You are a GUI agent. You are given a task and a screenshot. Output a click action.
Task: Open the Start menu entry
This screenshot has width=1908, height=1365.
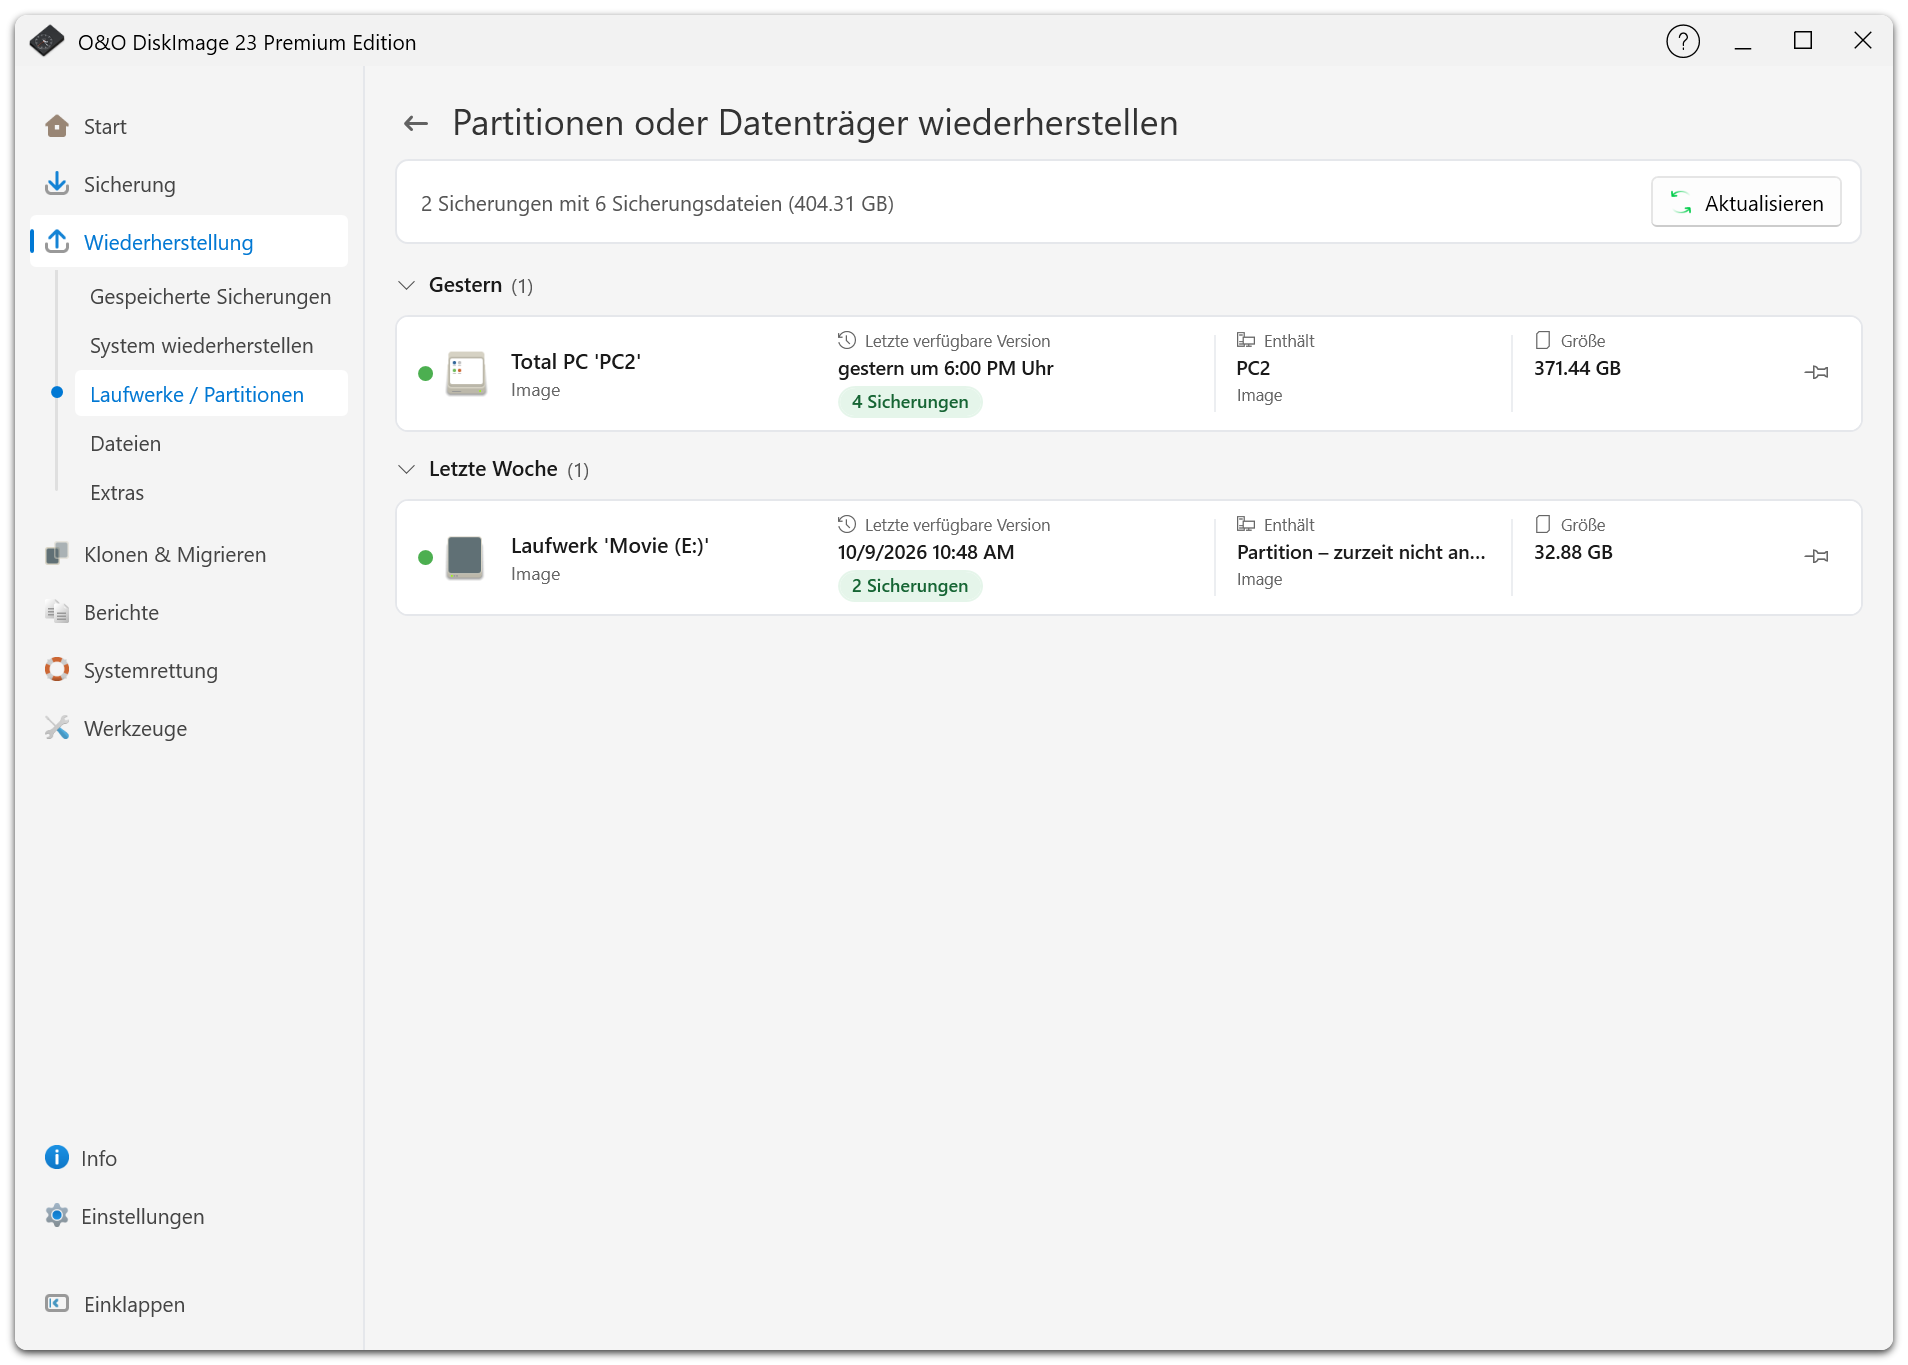[189, 126]
